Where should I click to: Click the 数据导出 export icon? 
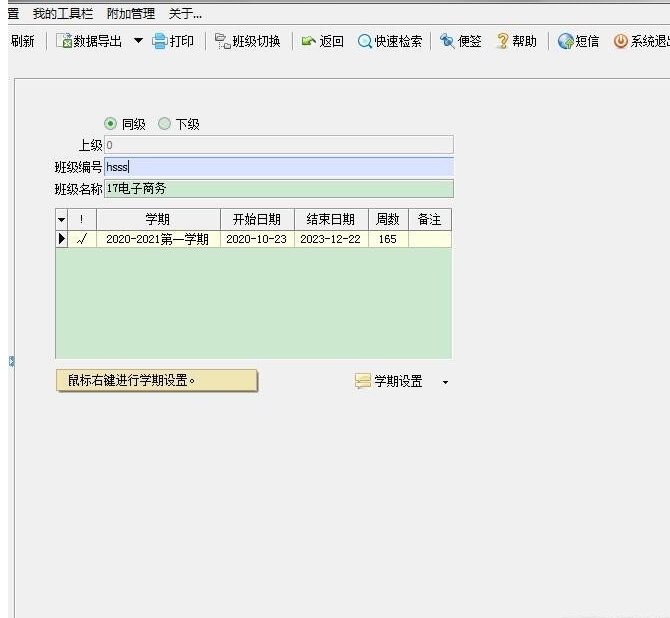click(64, 41)
